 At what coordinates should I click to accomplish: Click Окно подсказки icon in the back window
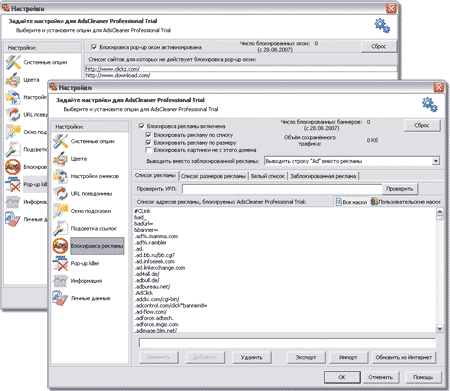13,132
